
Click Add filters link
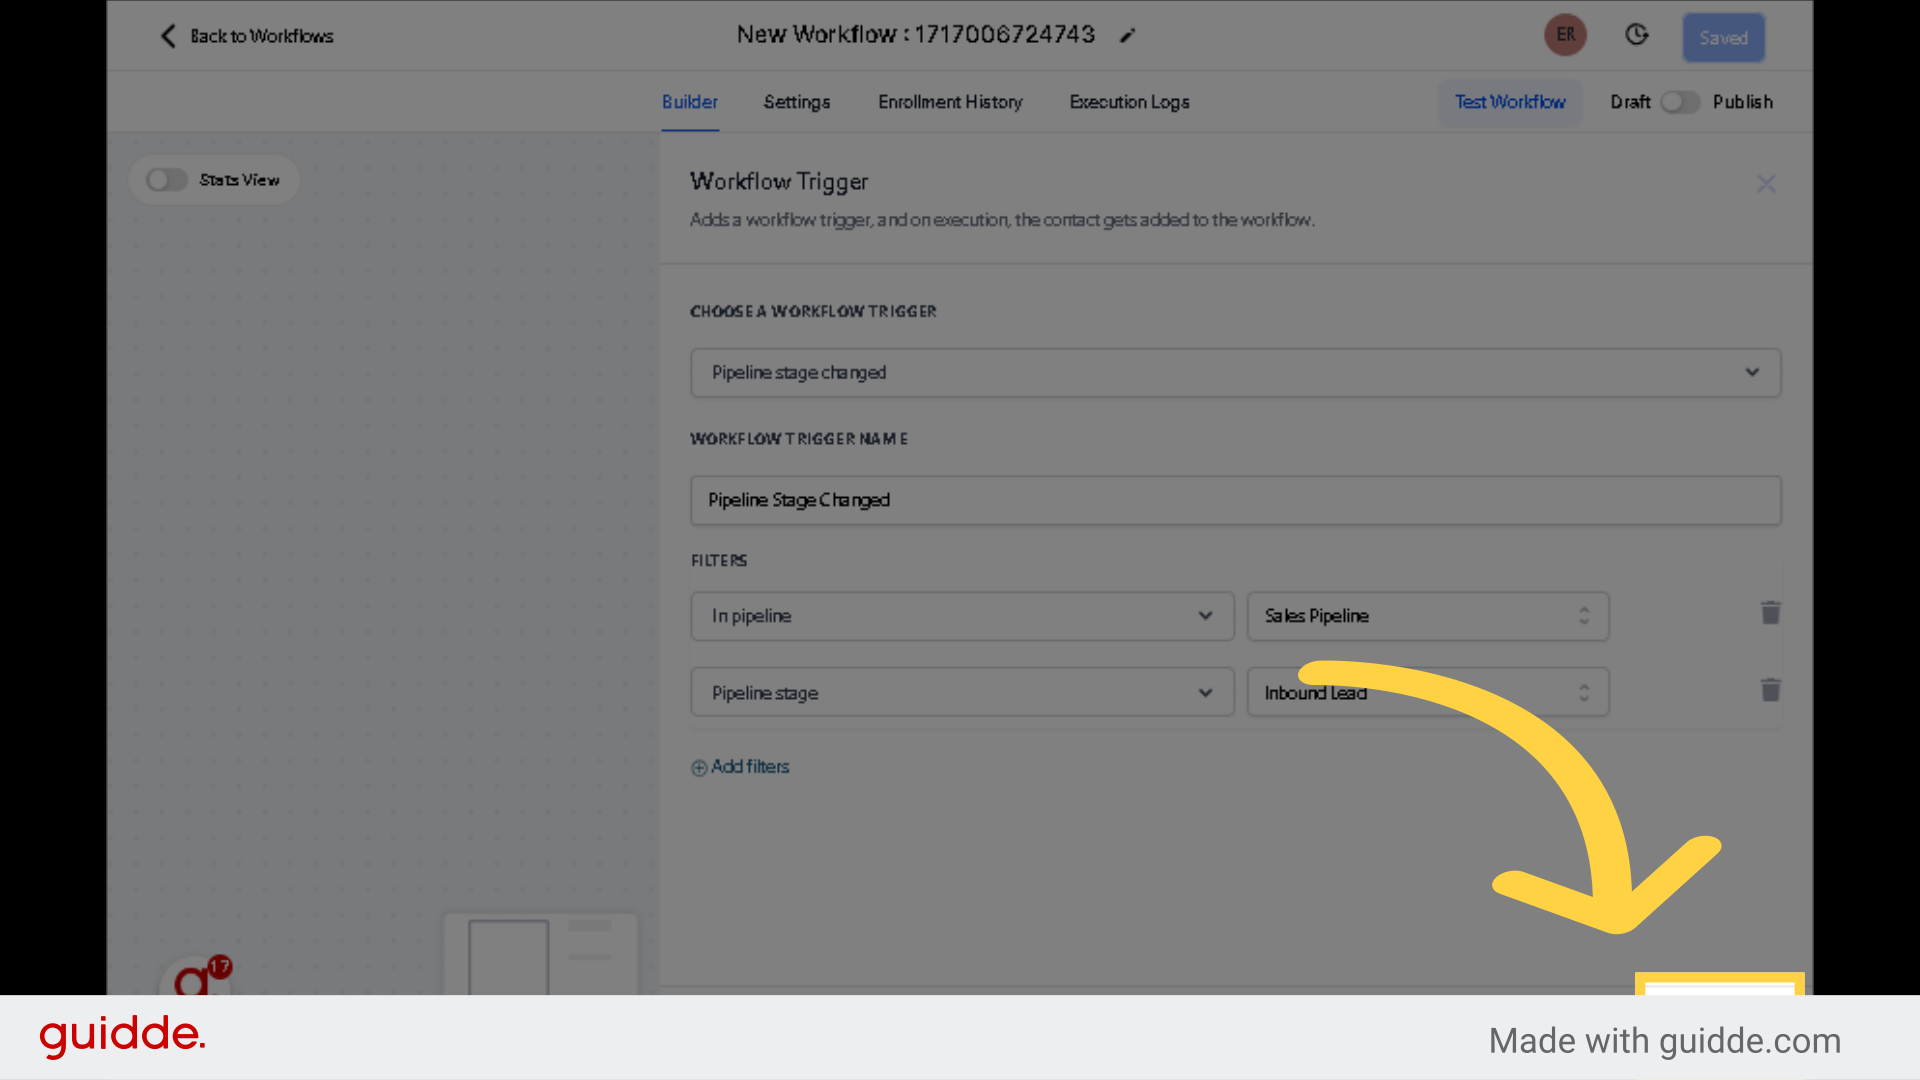(x=740, y=767)
